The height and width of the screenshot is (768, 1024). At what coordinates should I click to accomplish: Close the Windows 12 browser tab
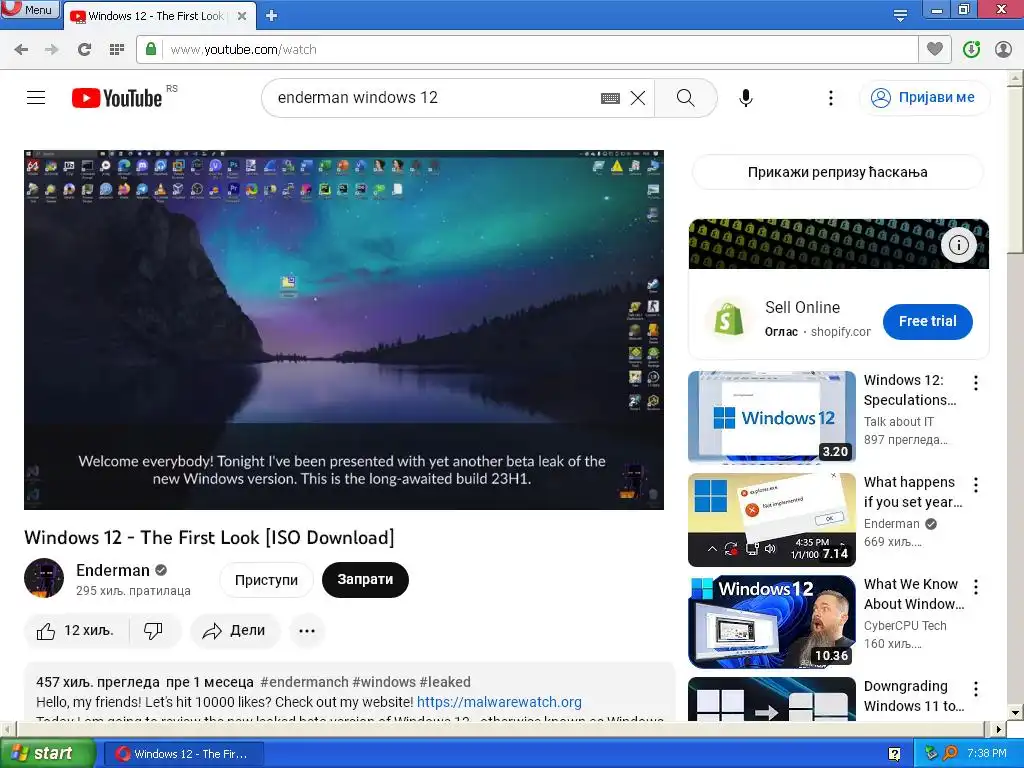coord(242,16)
